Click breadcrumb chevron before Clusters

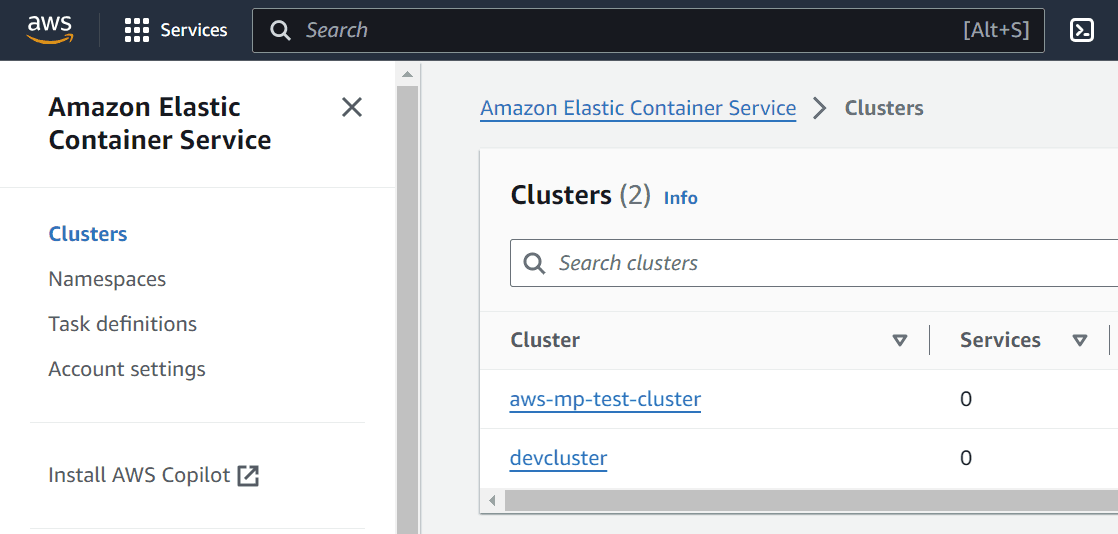coord(820,108)
